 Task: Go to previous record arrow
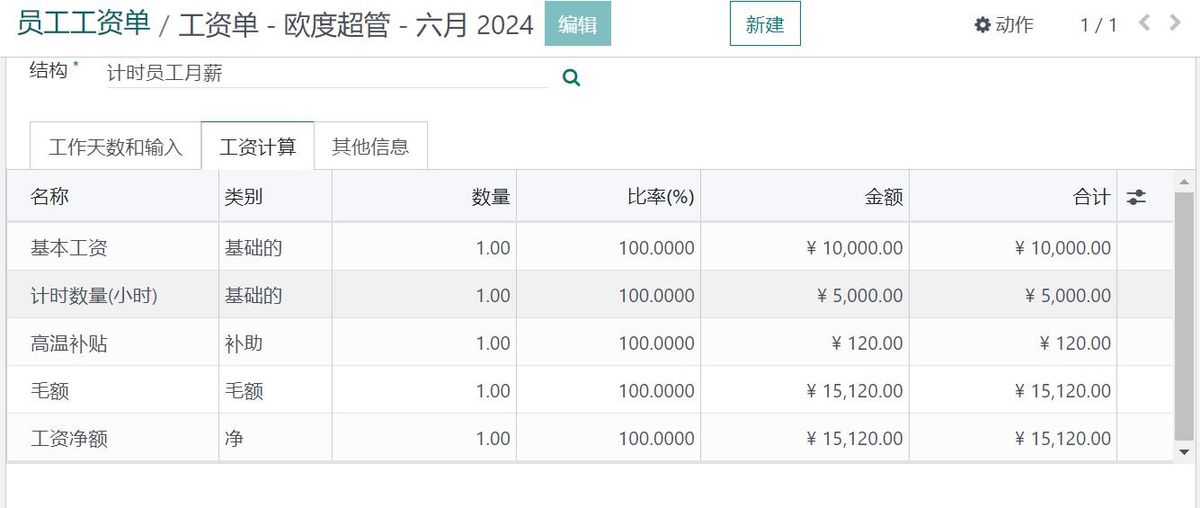click(x=1145, y=23)
